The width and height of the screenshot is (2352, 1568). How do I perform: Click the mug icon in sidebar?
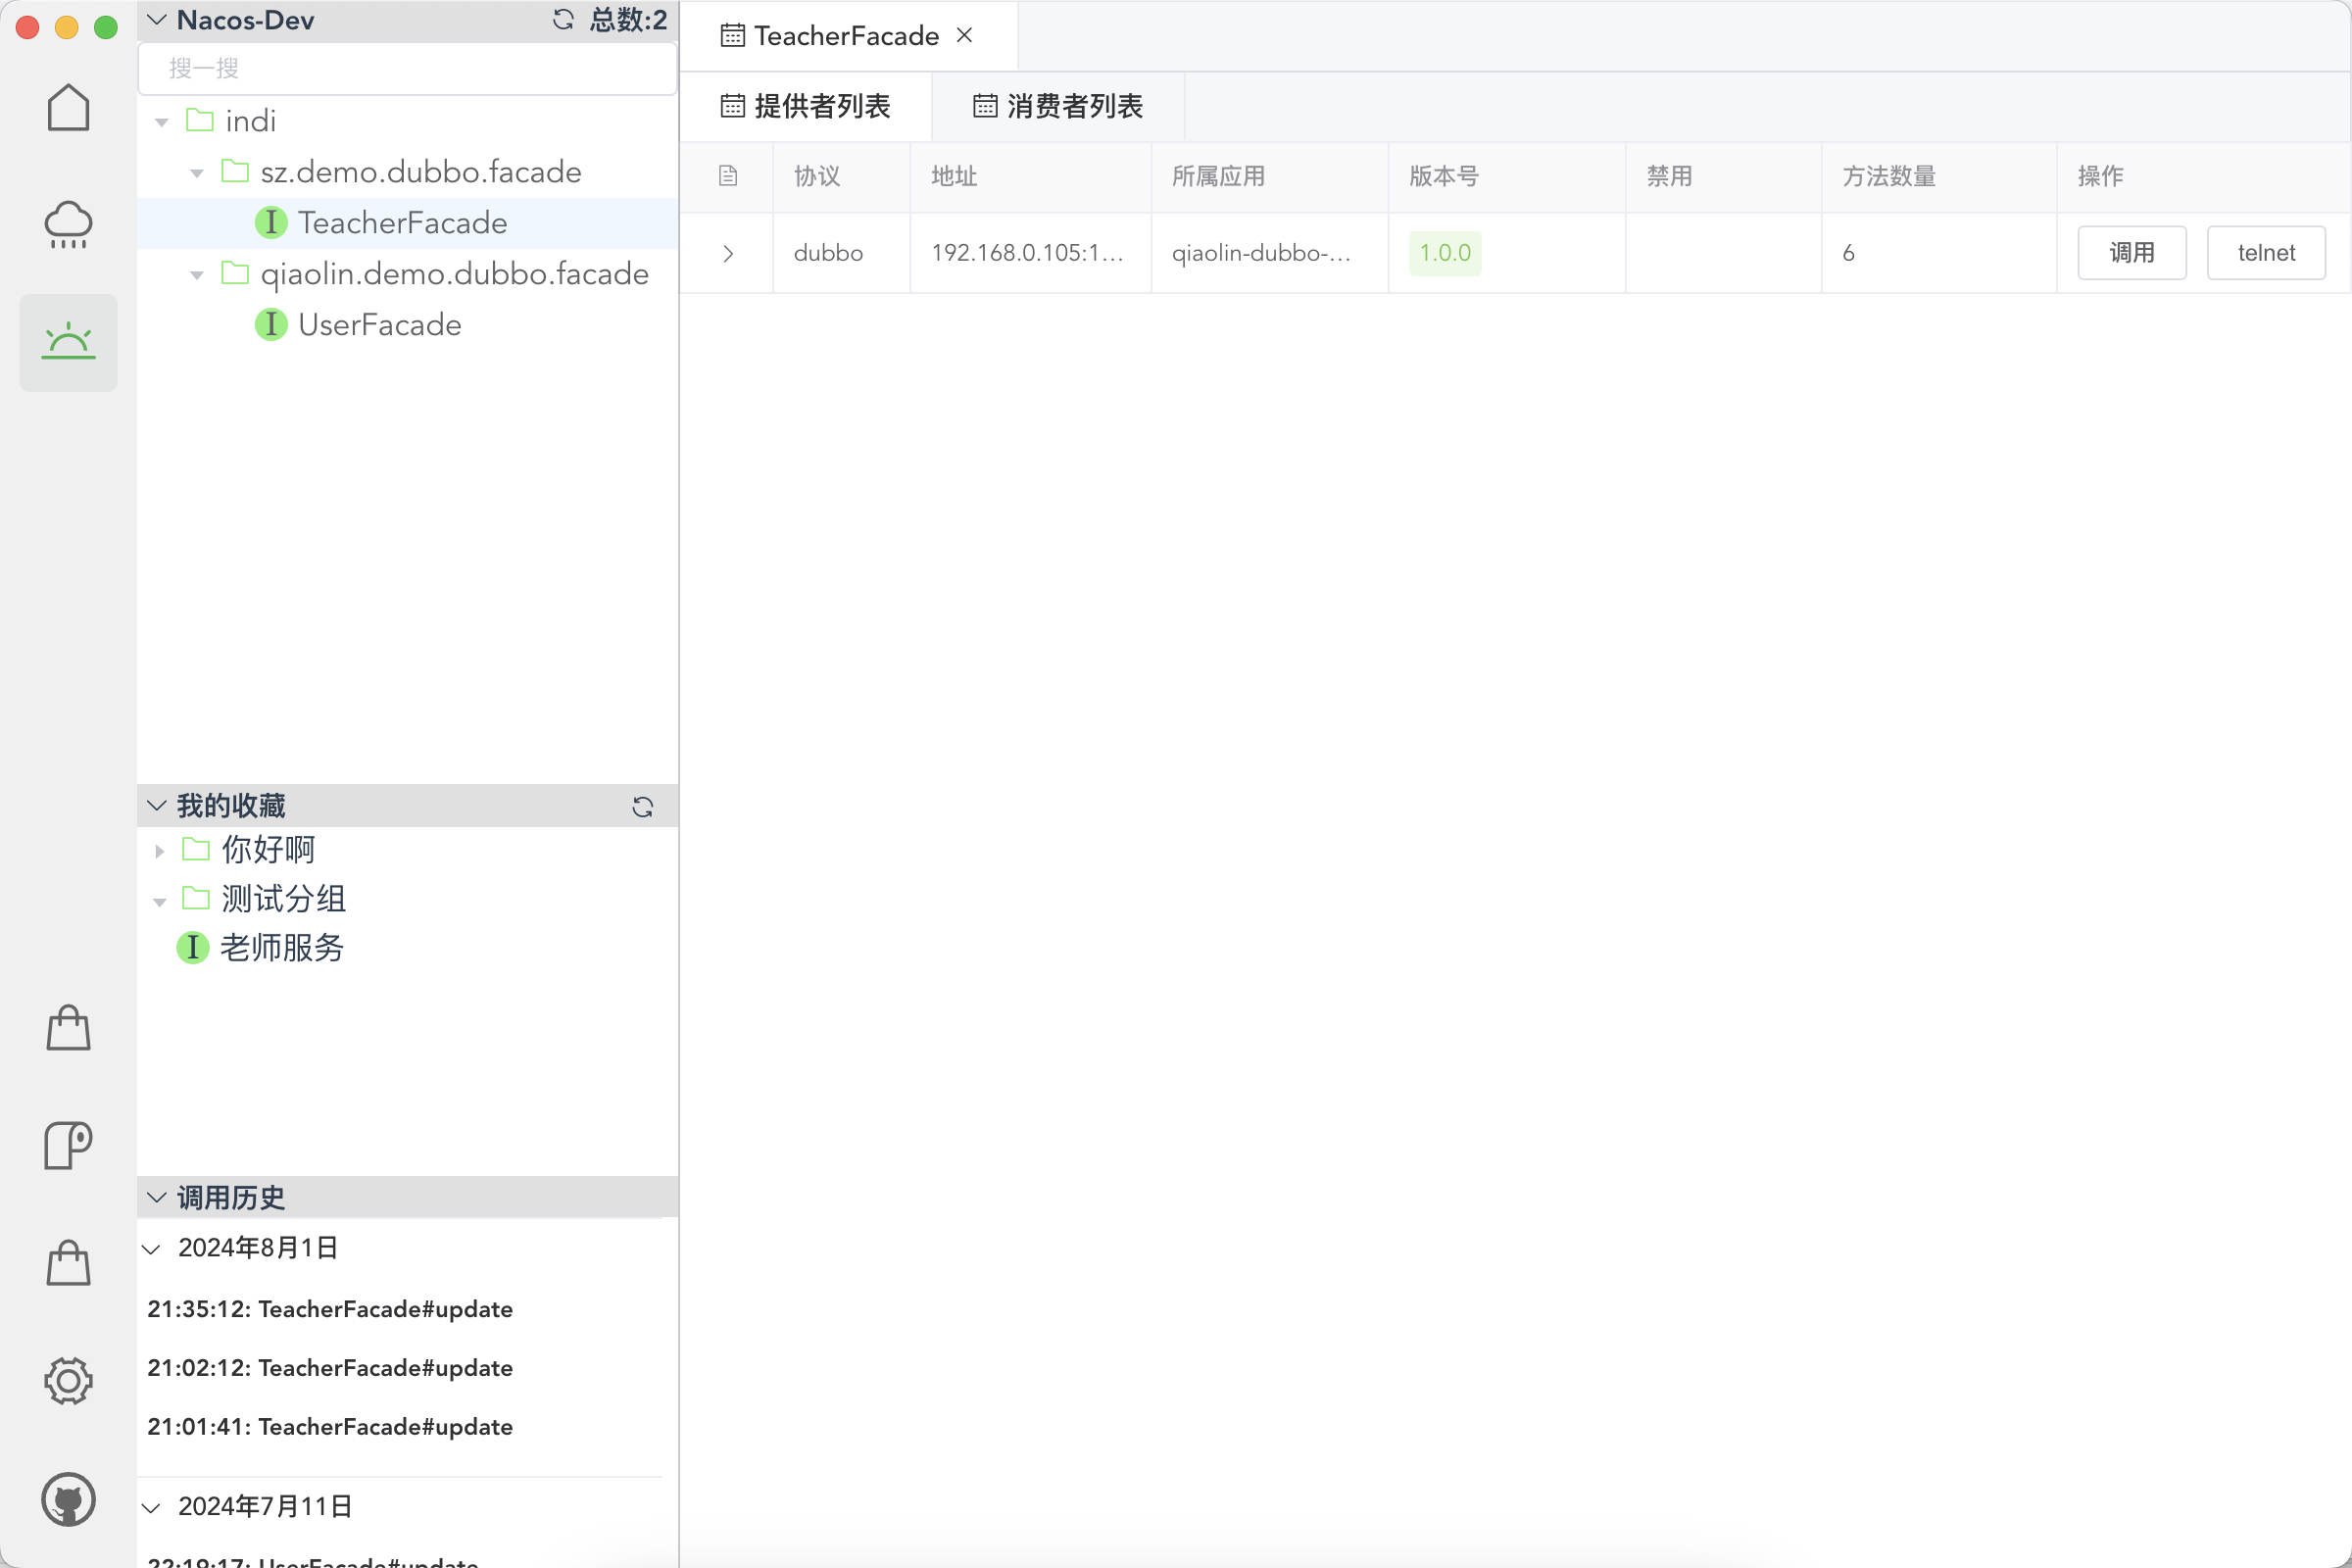tap(68, 1144)
